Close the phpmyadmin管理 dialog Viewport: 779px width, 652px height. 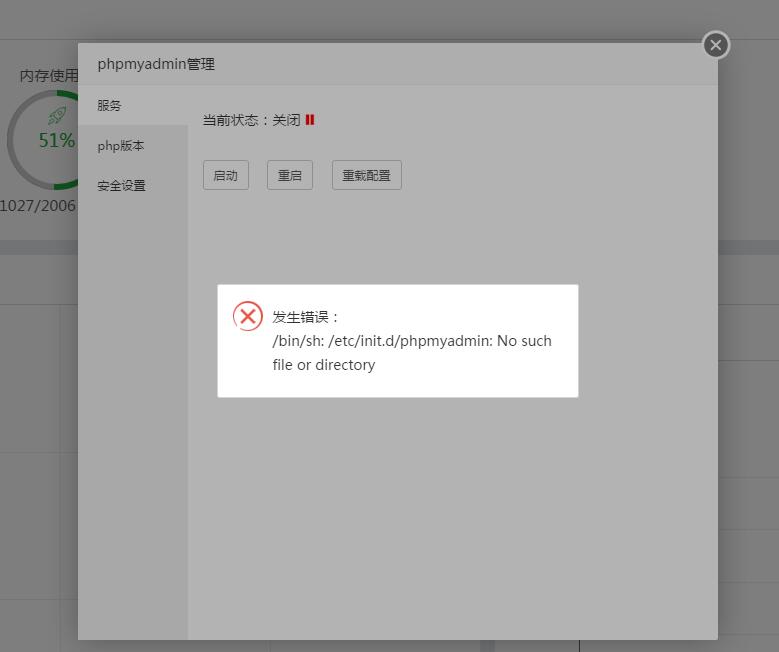coord(715,45)
